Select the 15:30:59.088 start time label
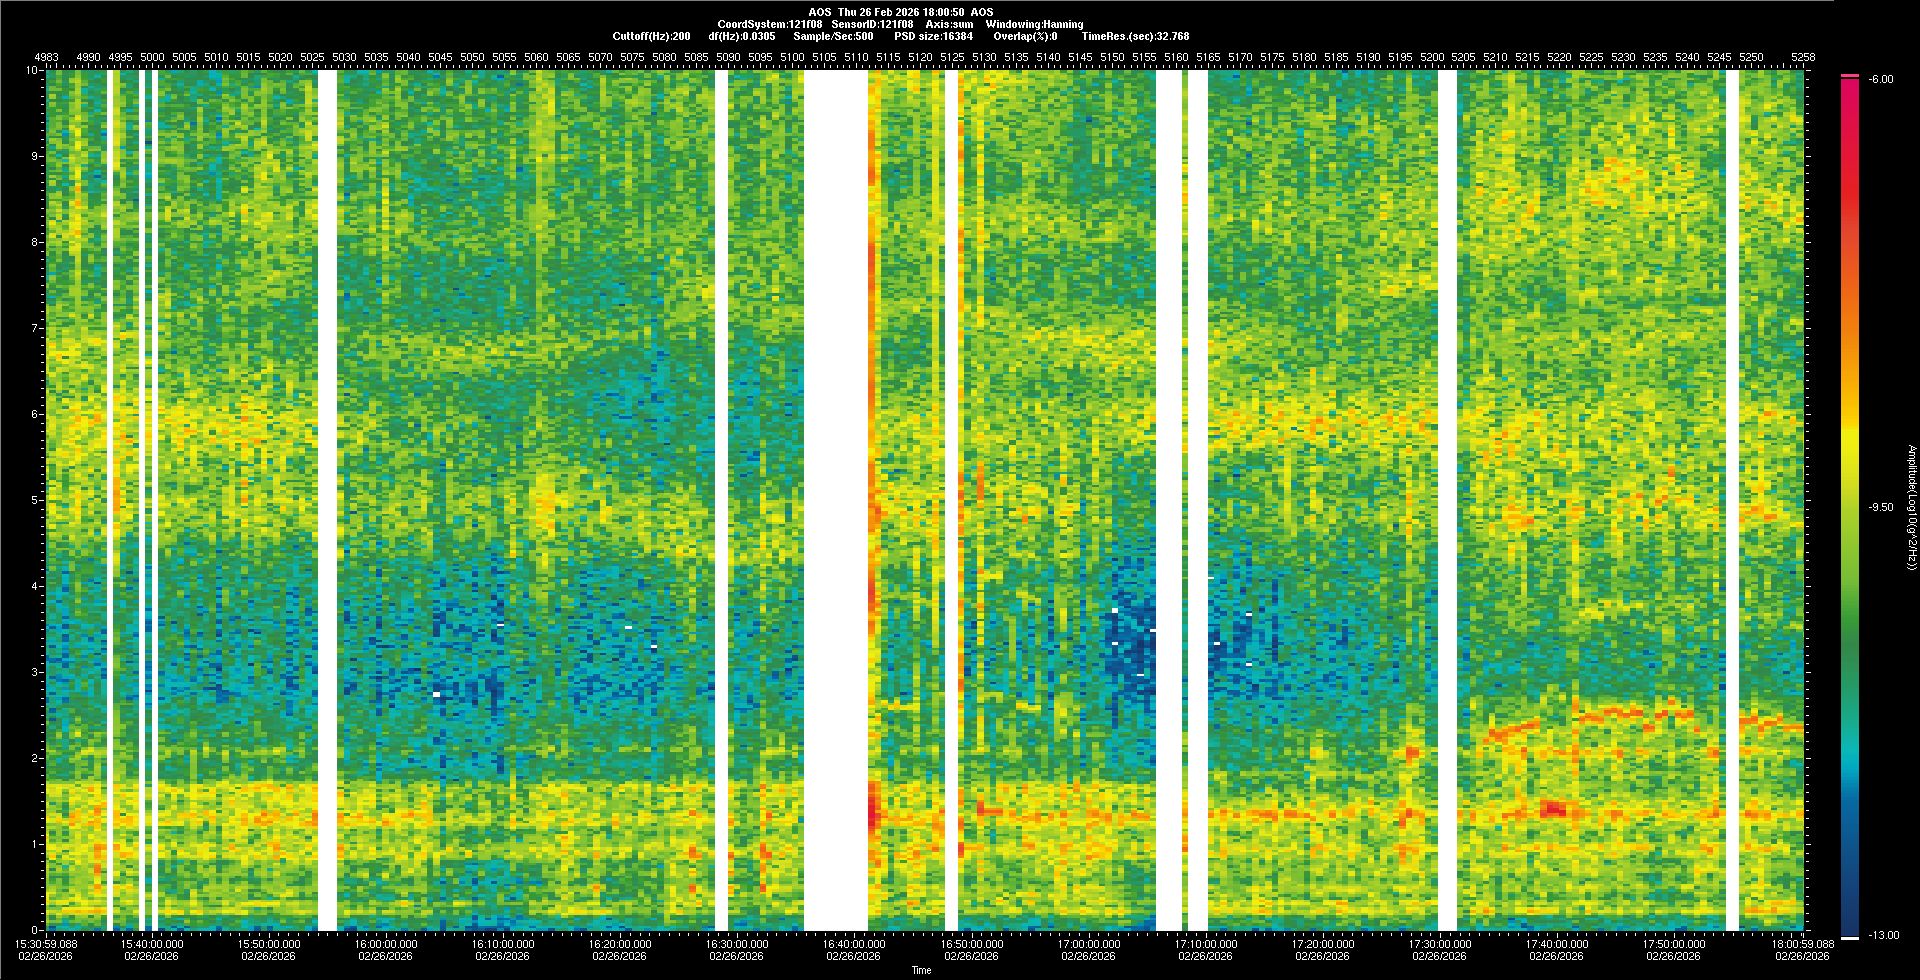This screenshot has height=980, width=1920. (47, 943)
